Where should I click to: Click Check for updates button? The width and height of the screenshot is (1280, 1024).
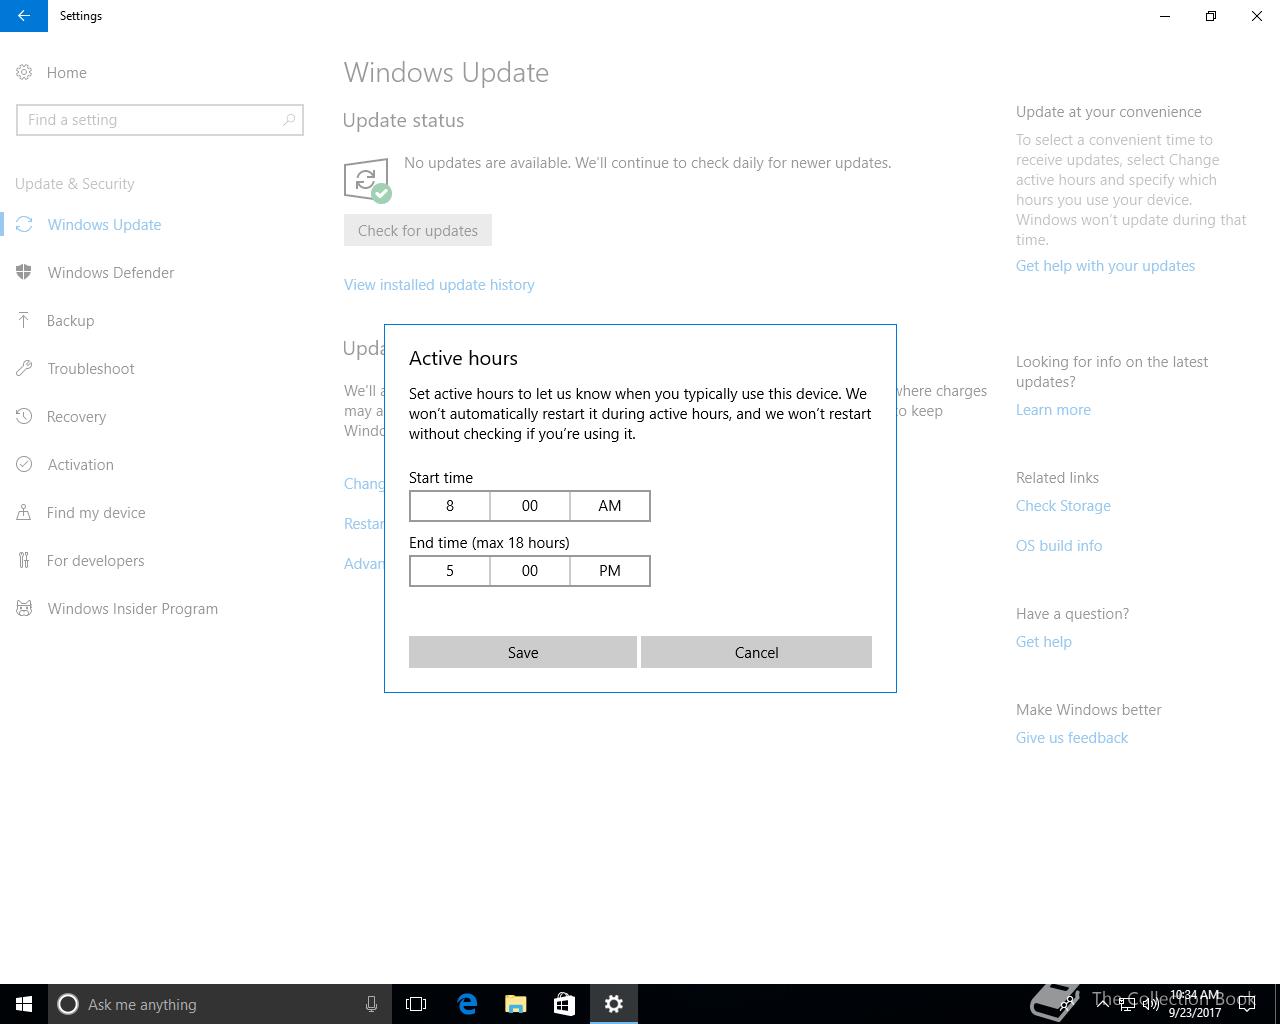(418, 230)
